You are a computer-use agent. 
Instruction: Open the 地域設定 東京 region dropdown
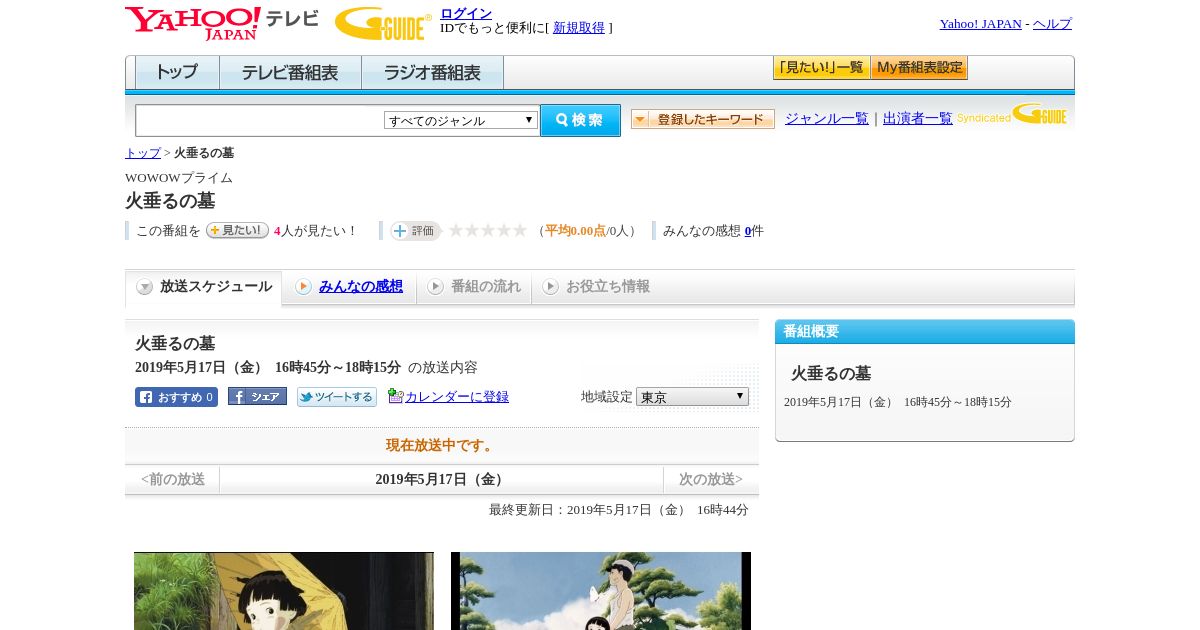(x=692, y=397)
